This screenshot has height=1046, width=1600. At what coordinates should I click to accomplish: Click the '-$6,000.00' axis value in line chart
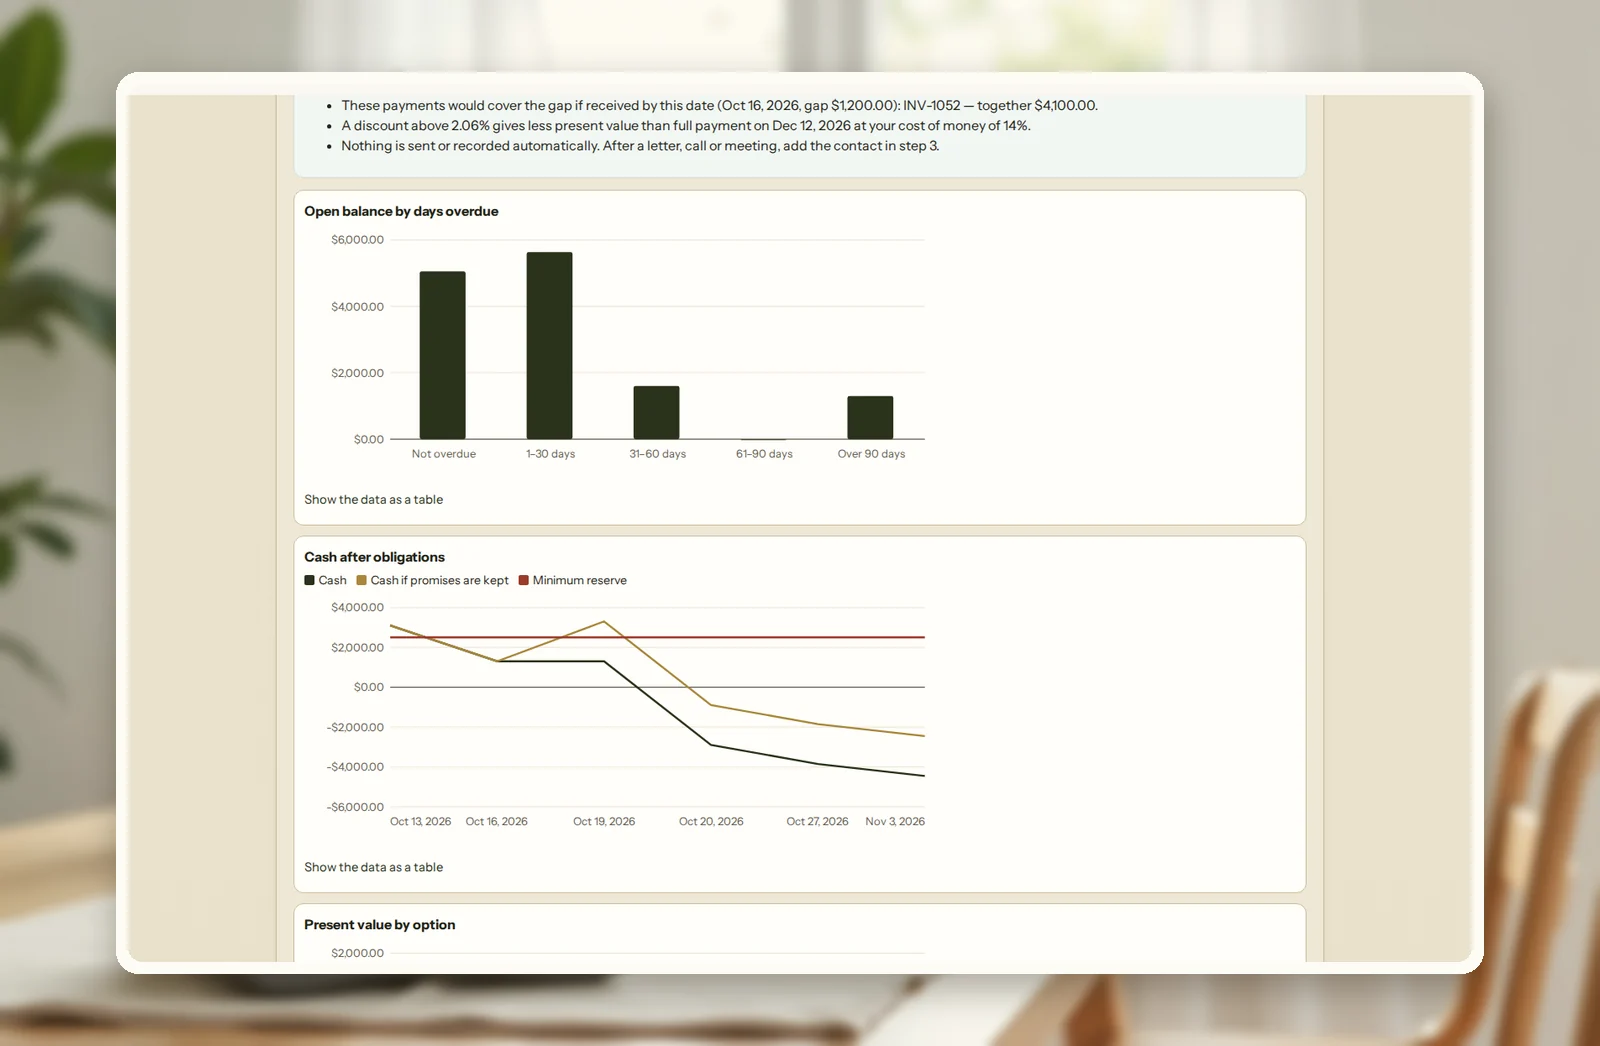pyautogui.click(x=355, y=807)
